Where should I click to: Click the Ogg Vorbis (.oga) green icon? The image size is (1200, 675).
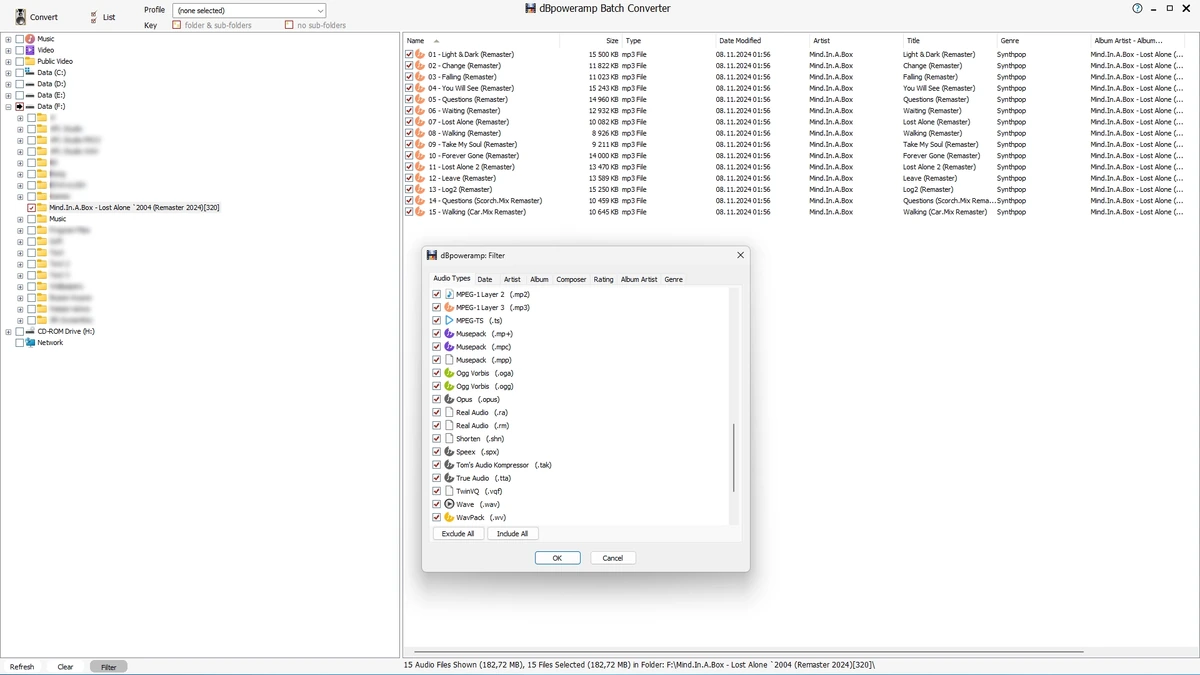tap(449, 373)
